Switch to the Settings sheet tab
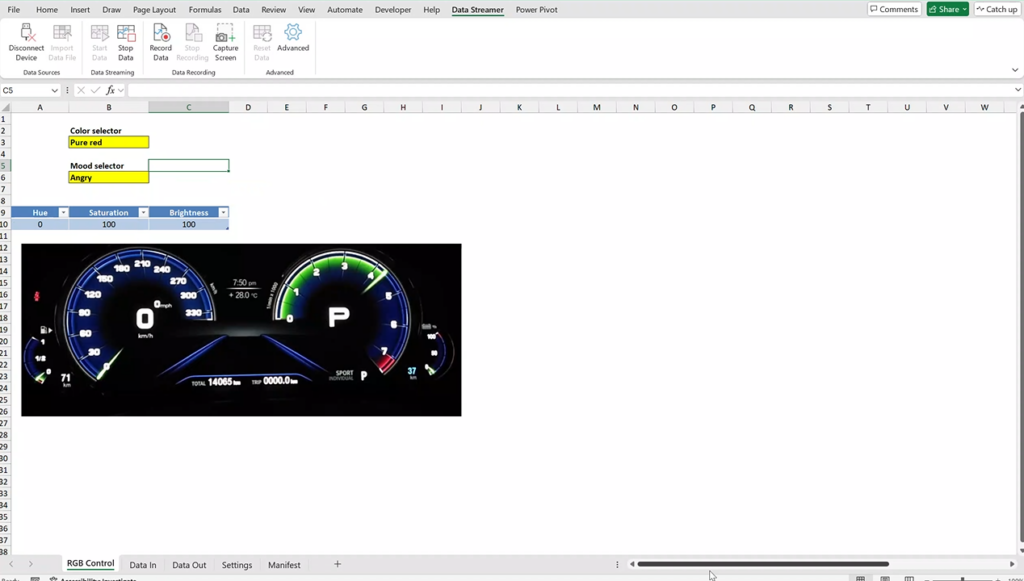Image resolution: width=1024 pixels, height=581 pixels. pos(237,565)
